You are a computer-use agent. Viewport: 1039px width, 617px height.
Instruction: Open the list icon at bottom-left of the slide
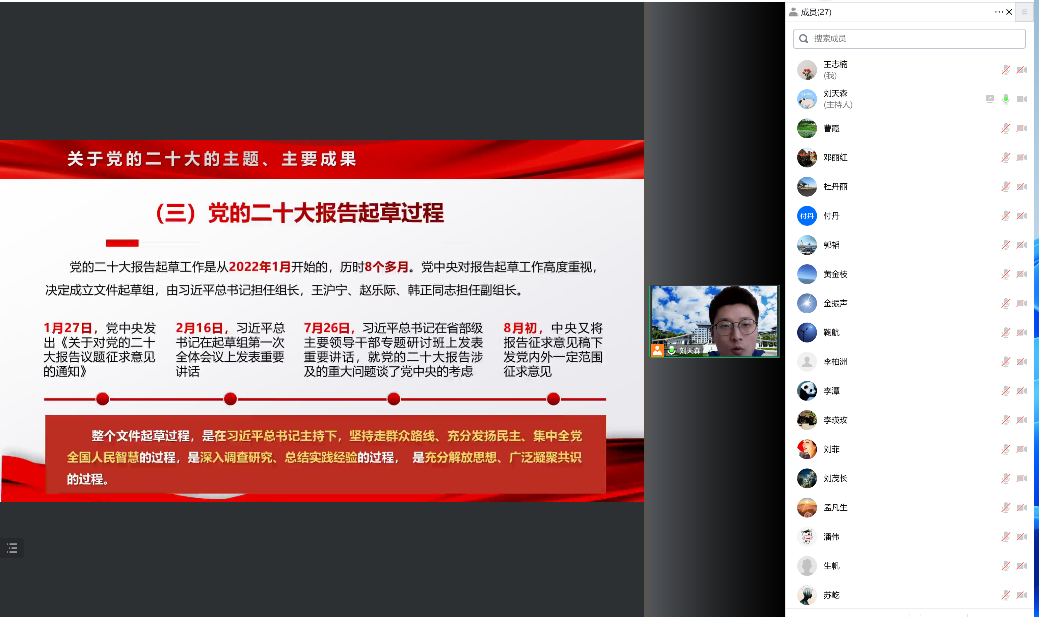12,548
